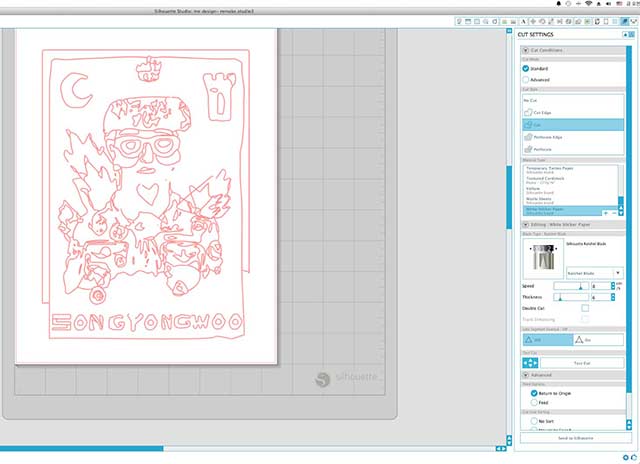Image resolution: width=640 pixels, height=464 pixels.
Task: Open the Move (crosshair arrows) toolbar icon
Action: pos(533,21)
